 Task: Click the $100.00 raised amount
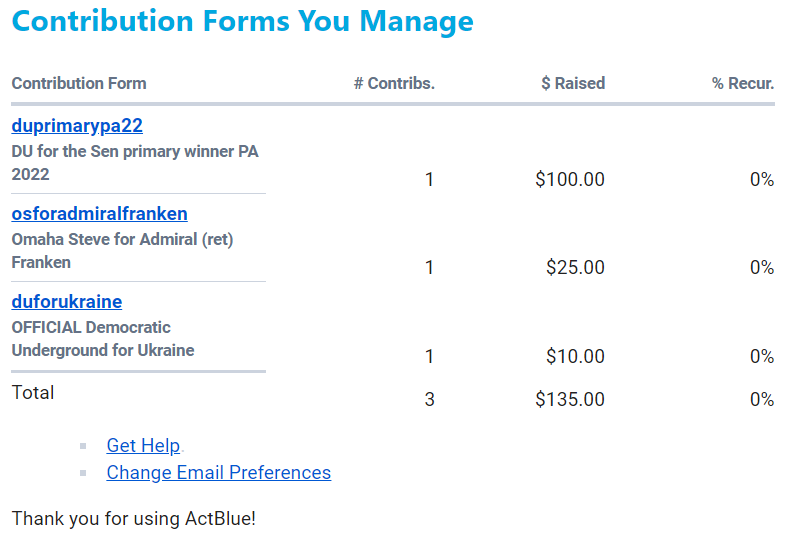570,180
